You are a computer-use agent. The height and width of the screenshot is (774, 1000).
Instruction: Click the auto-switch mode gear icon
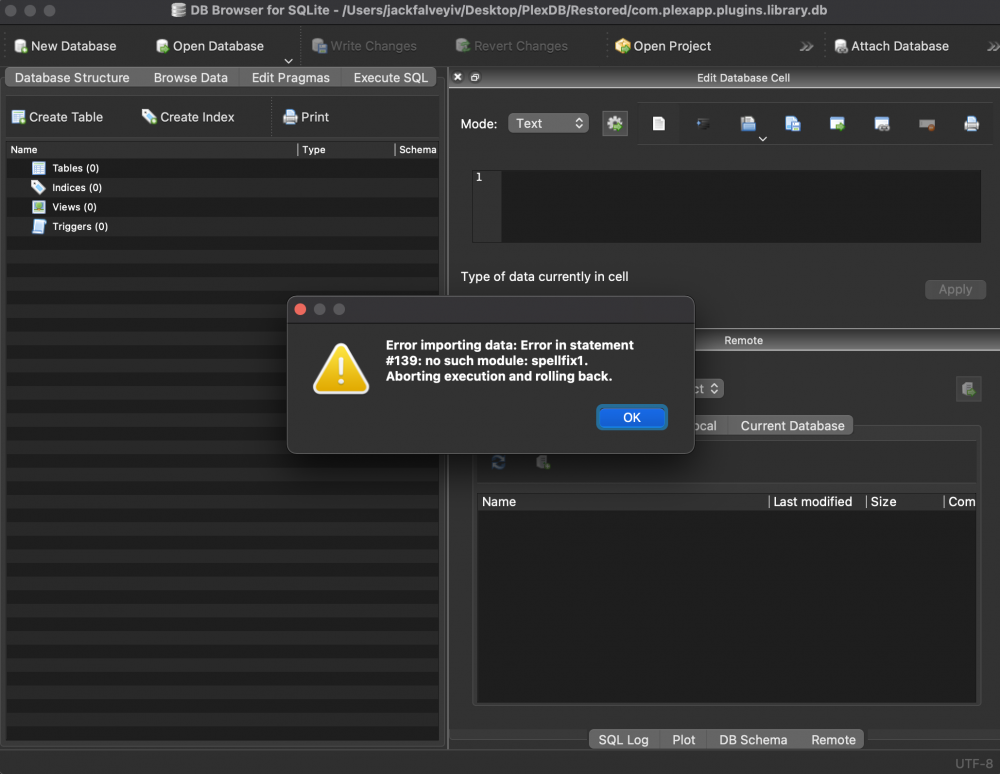pyautogui.click(x=615, y=123)
